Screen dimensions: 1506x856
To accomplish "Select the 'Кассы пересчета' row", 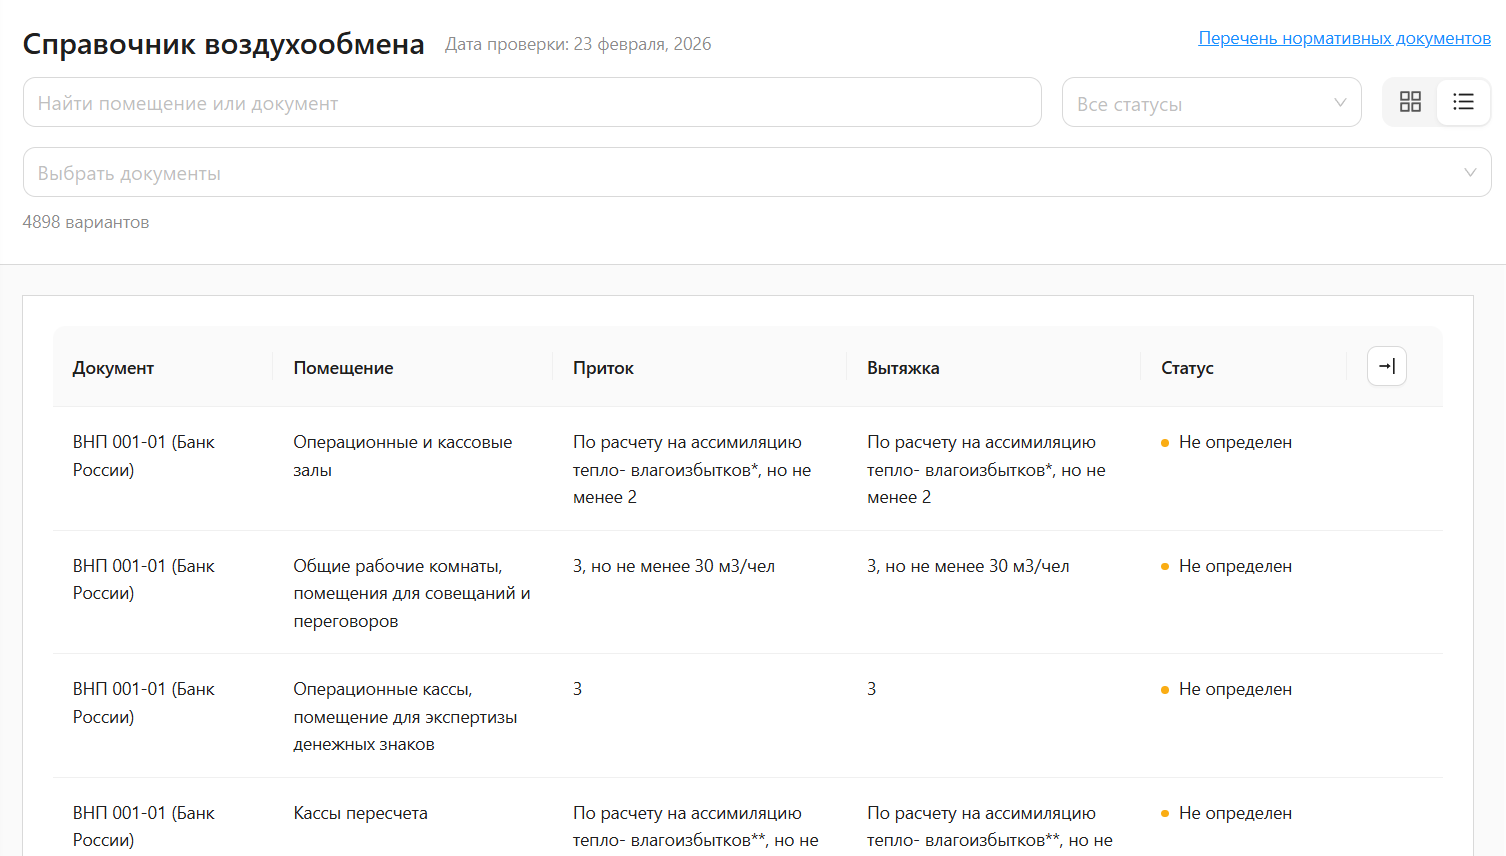I will (360, 813).
